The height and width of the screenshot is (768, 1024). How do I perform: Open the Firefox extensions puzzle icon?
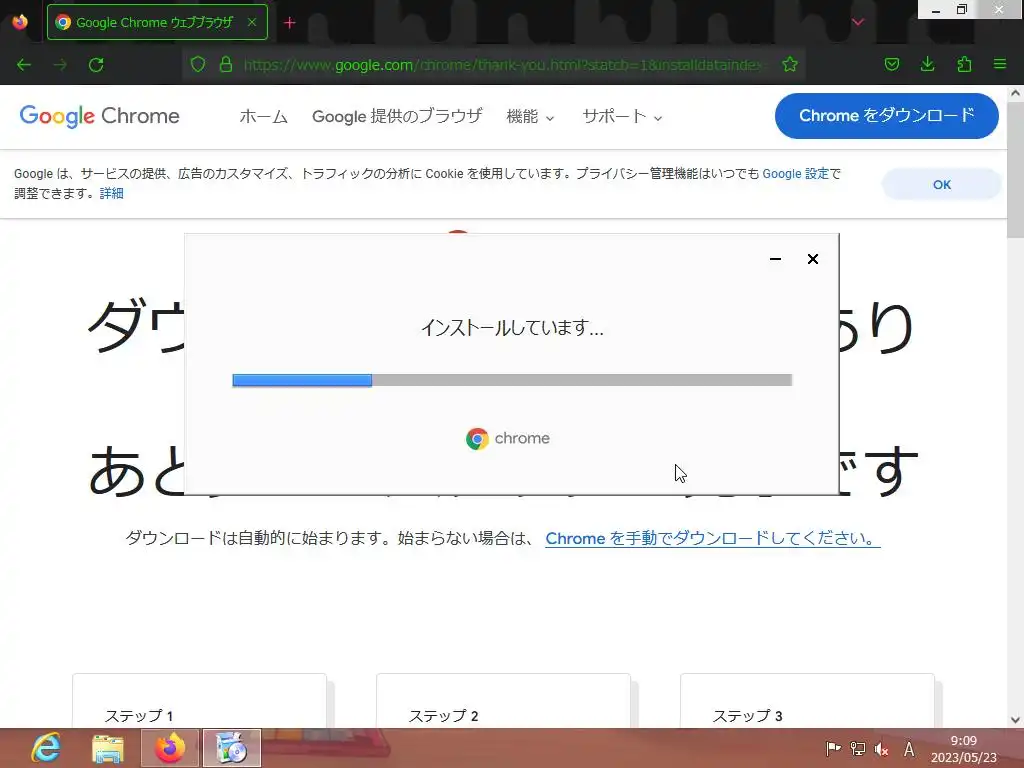964,64
